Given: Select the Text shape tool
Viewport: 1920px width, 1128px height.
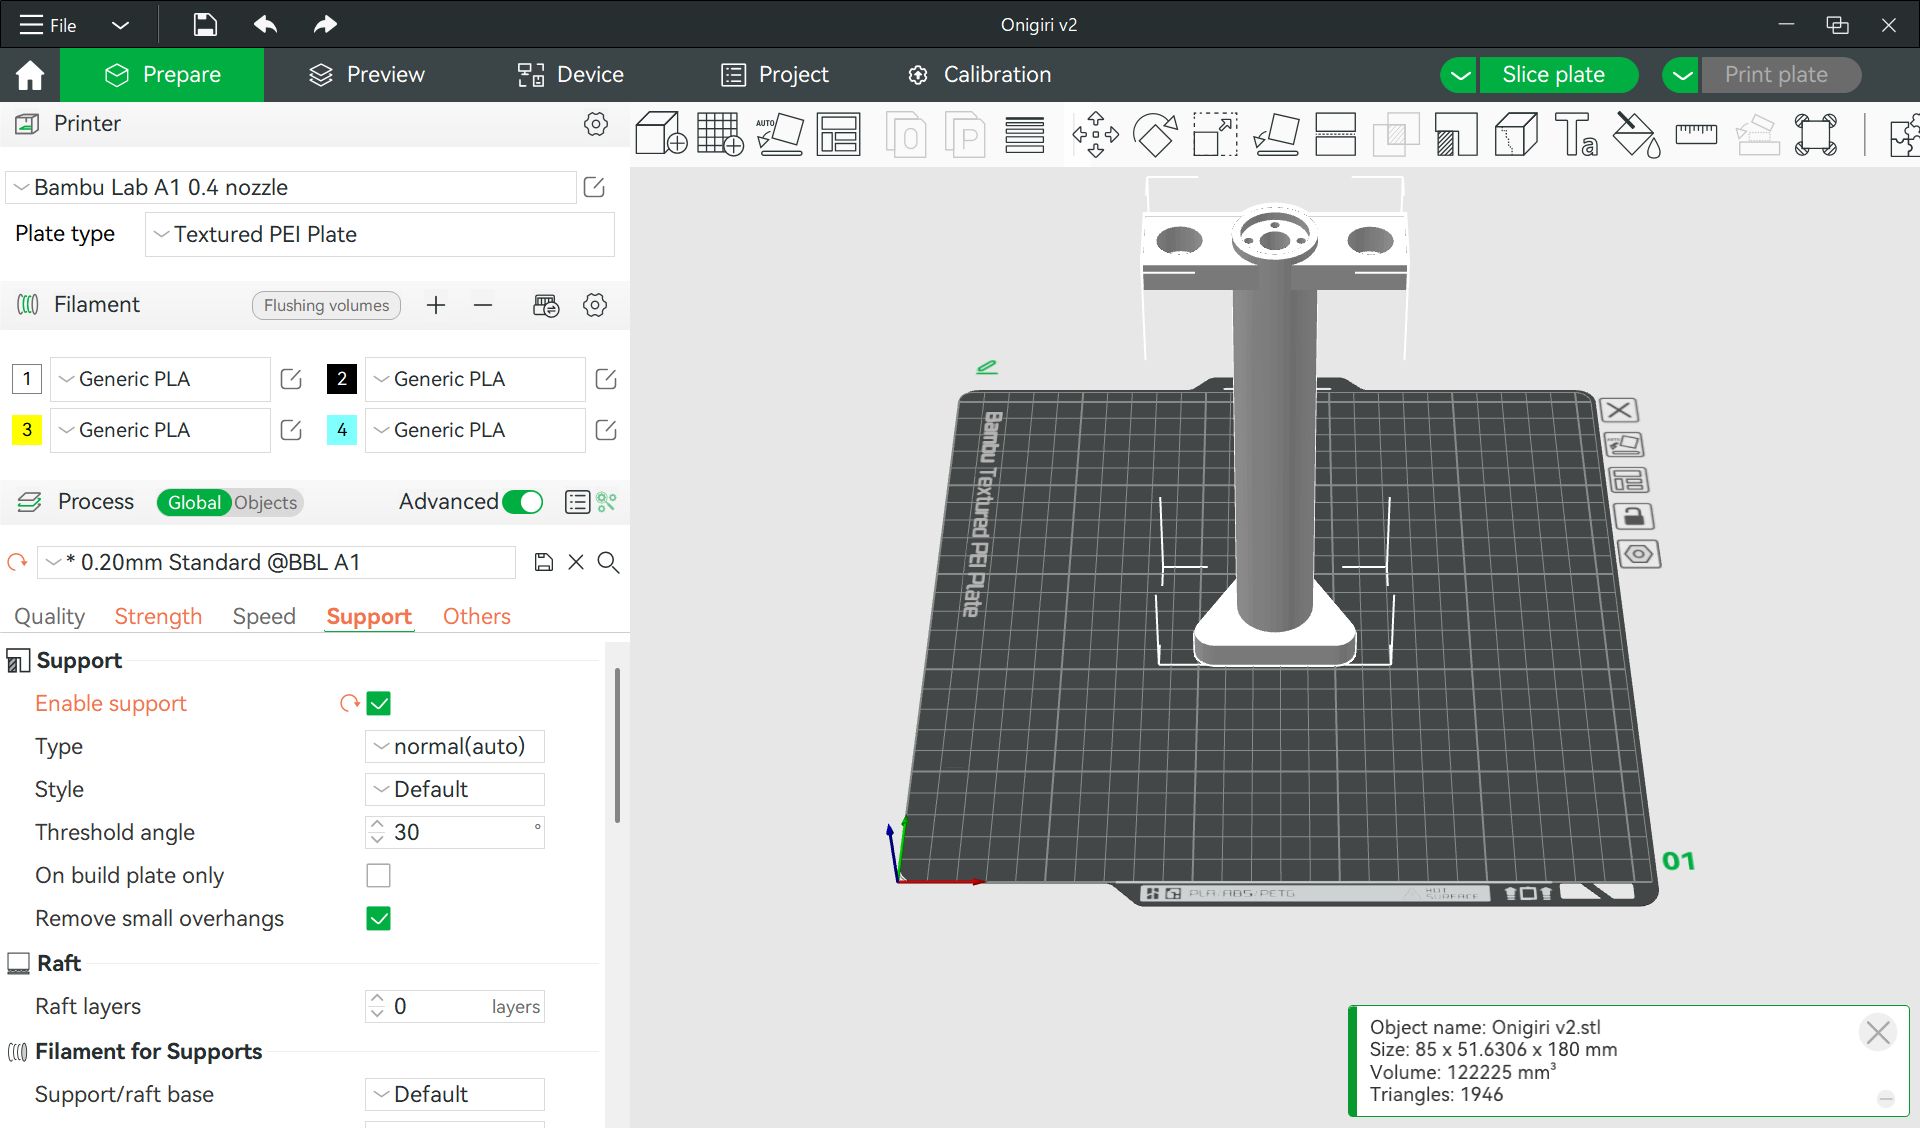Looking at the screenshot, I should [x=1576, y=134].
